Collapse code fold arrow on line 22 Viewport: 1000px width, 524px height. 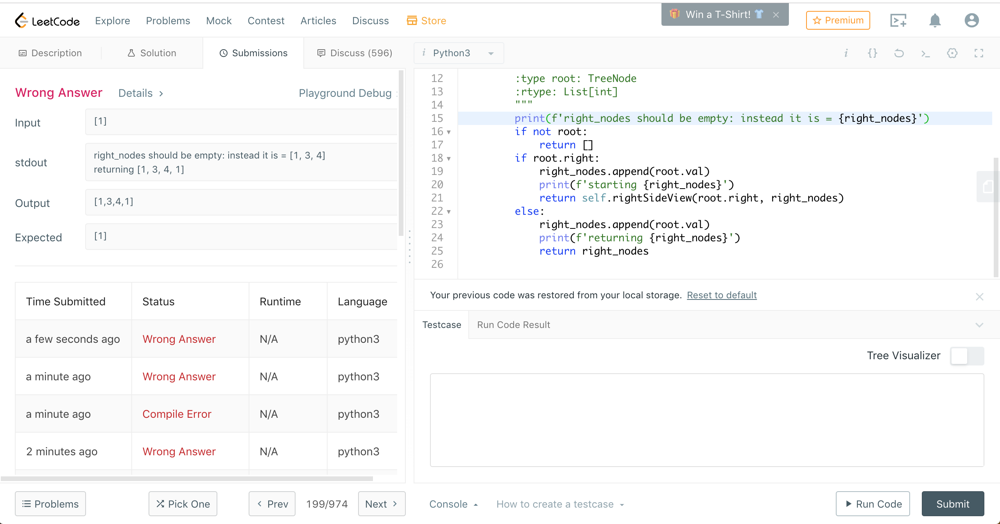(448, 212)
